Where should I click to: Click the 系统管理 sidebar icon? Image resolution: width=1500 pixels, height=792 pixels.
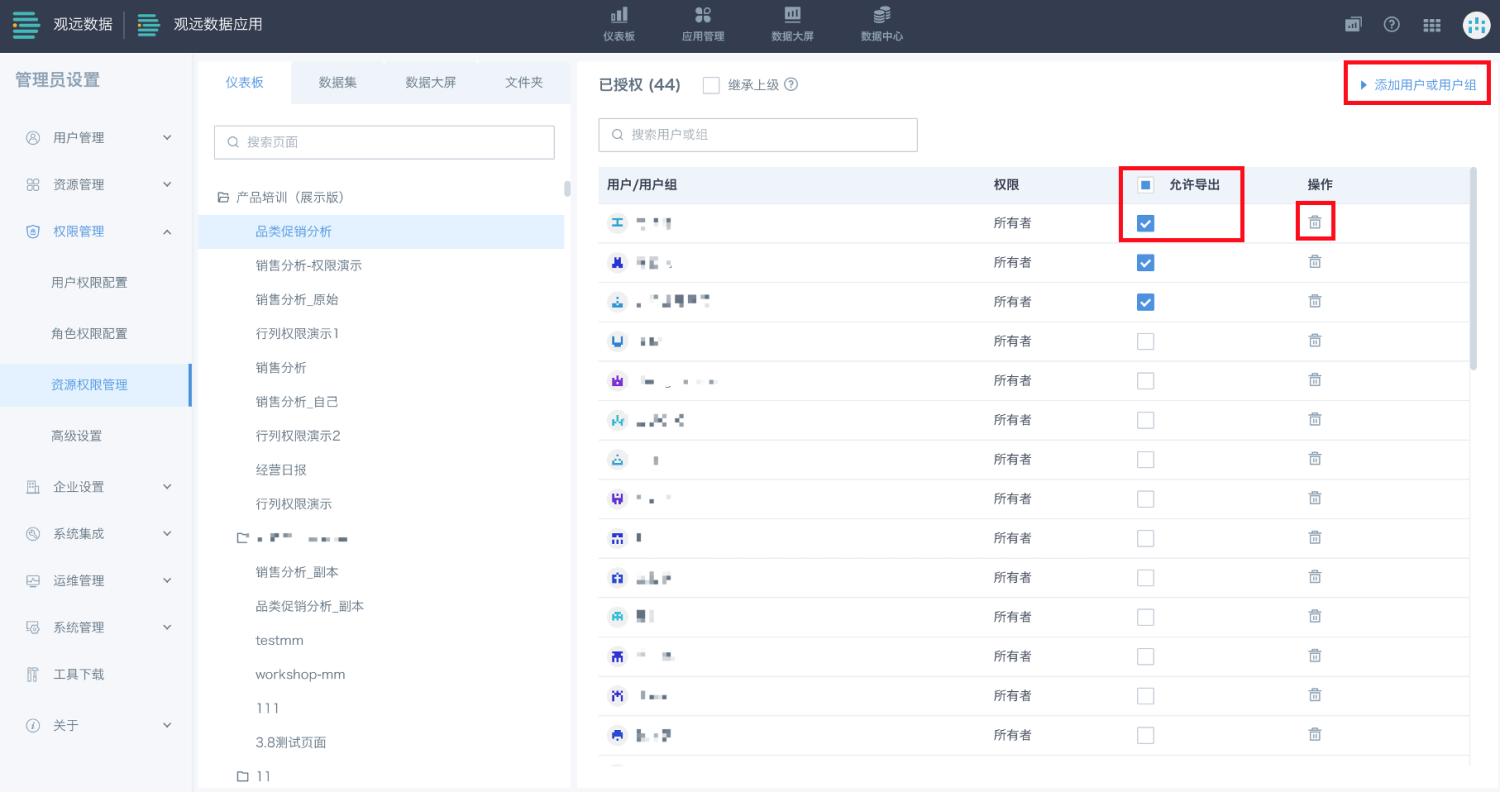[33, 628]
